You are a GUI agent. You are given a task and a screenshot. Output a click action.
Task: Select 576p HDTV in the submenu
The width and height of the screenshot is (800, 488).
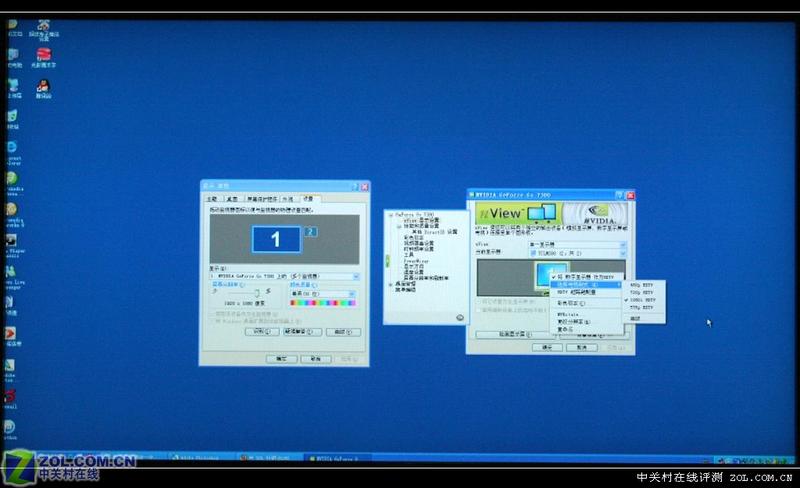point(644,307)
